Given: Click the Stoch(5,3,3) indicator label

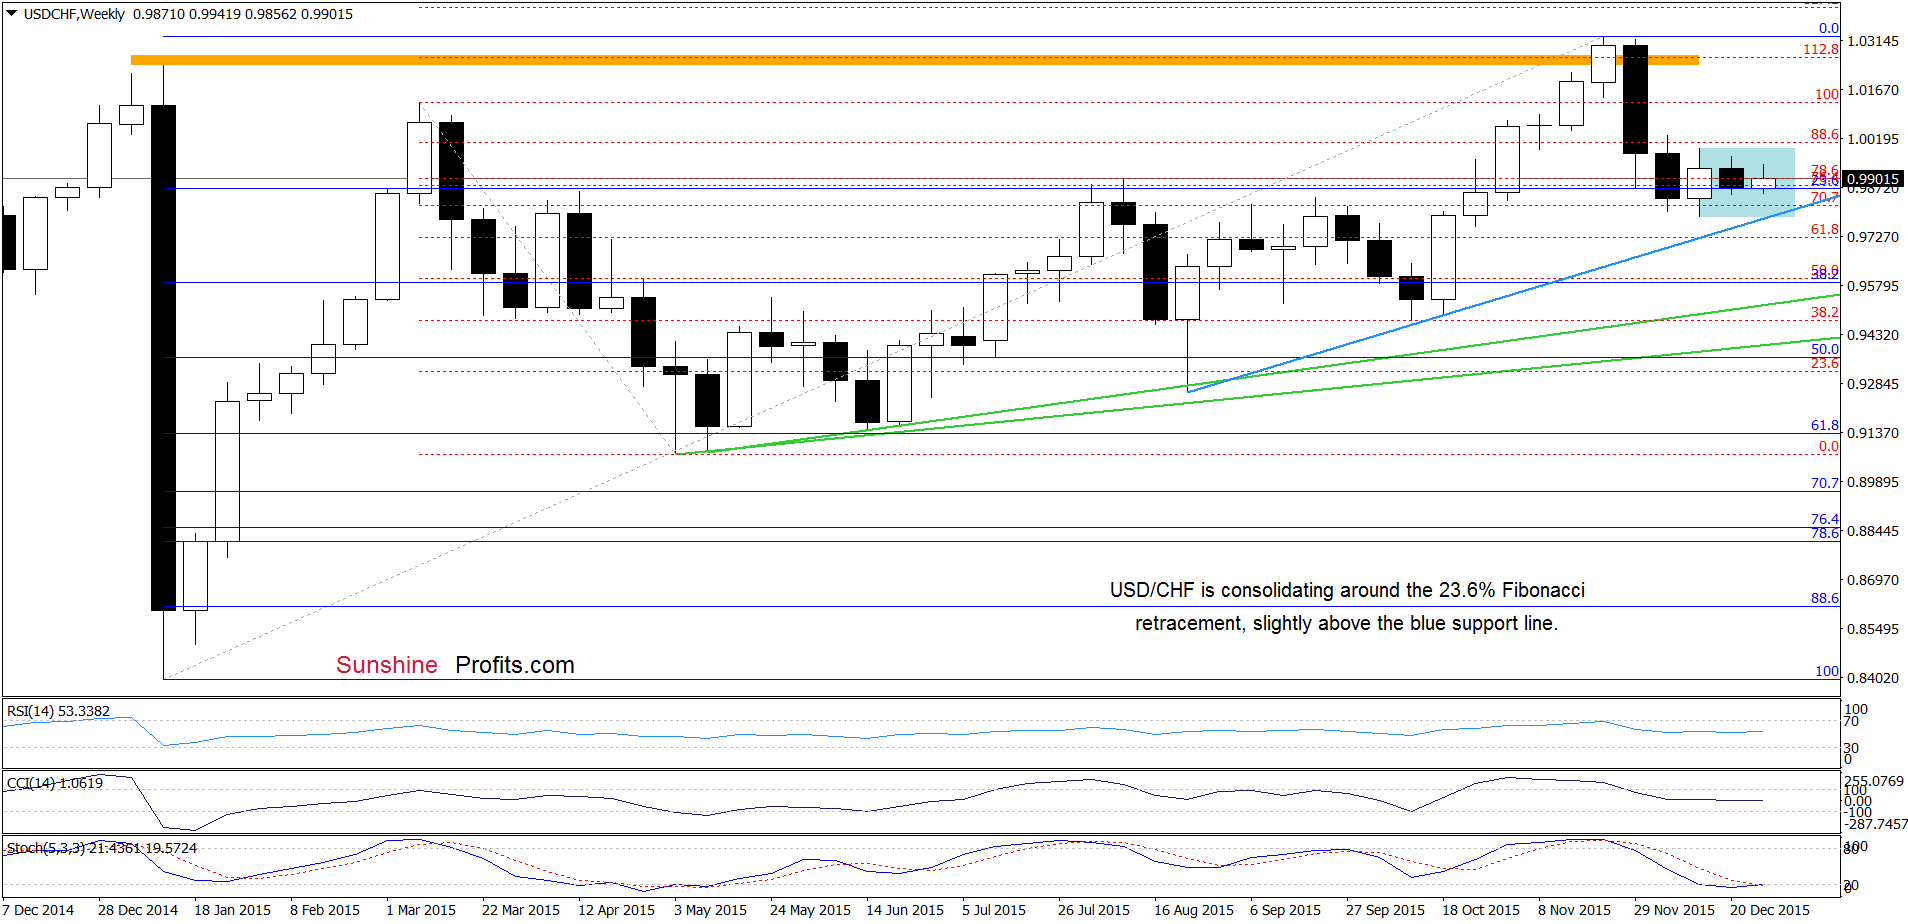Looking at the screenshot, I should point(102,848).
